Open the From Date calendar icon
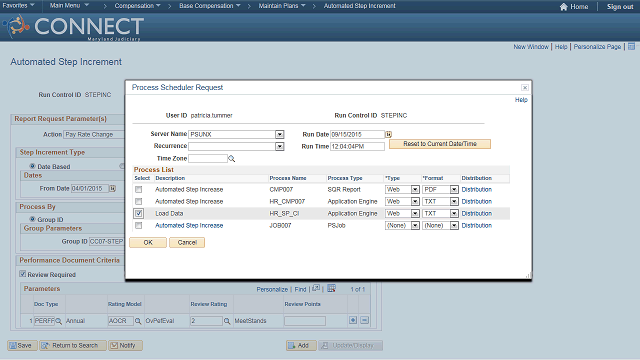Image resolution: width=640 pixels, height=360 pixels. 112,188
